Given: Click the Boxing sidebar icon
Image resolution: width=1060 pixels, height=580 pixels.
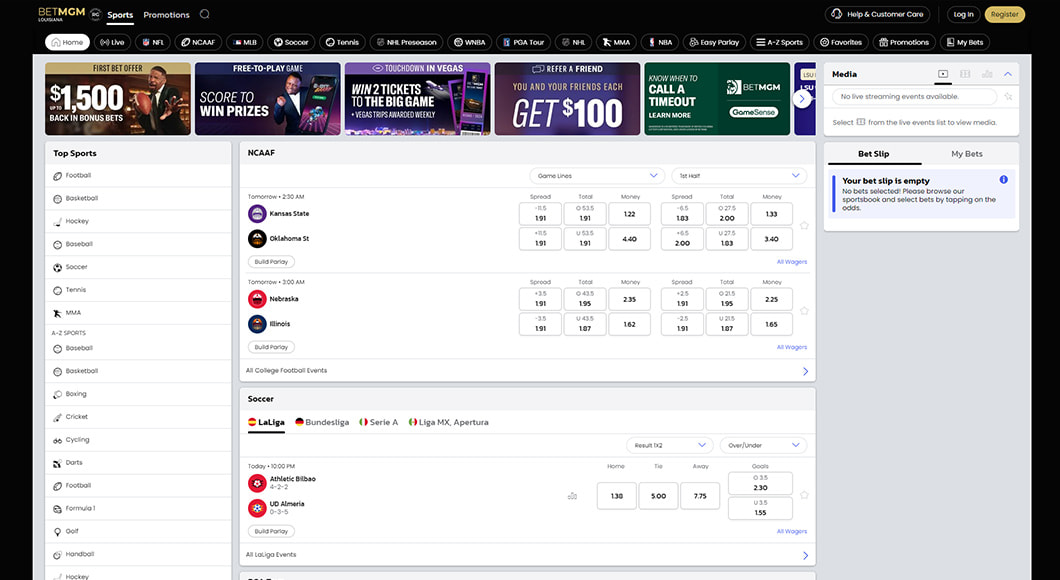Looking at the screenshot, I should click(57, 394).
